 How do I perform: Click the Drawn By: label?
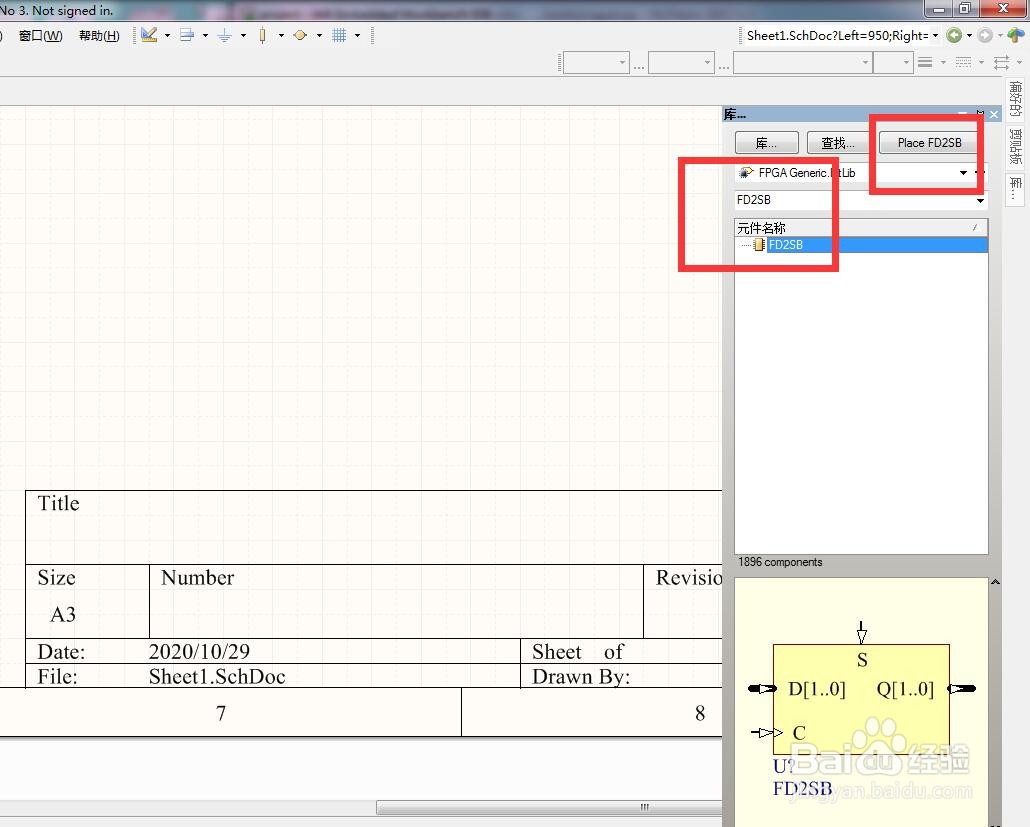point(581,677)
